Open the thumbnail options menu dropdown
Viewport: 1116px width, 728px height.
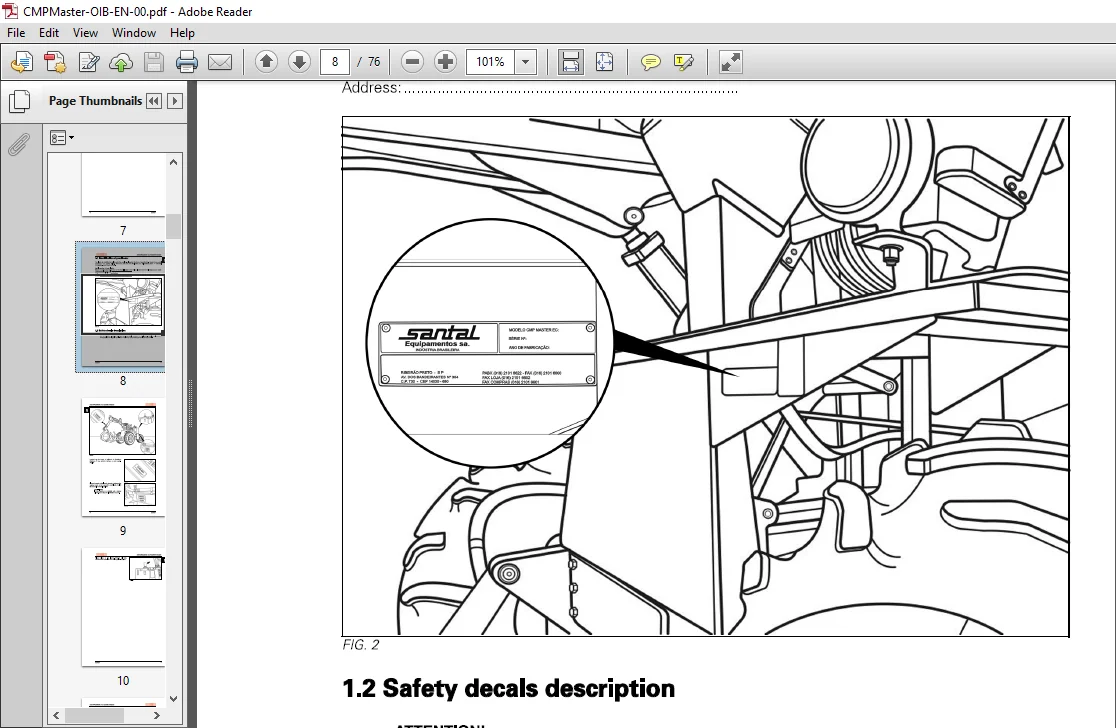coord(62,137)
